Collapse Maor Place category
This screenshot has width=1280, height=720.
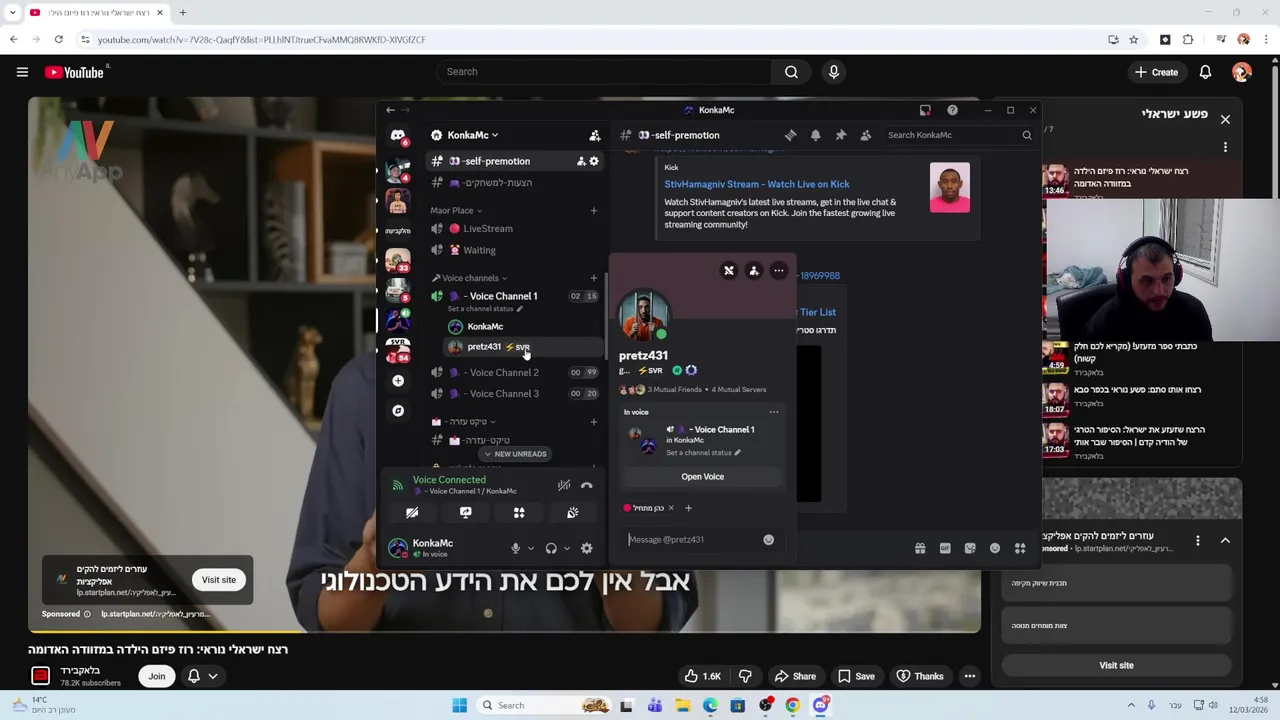[456, 211]
